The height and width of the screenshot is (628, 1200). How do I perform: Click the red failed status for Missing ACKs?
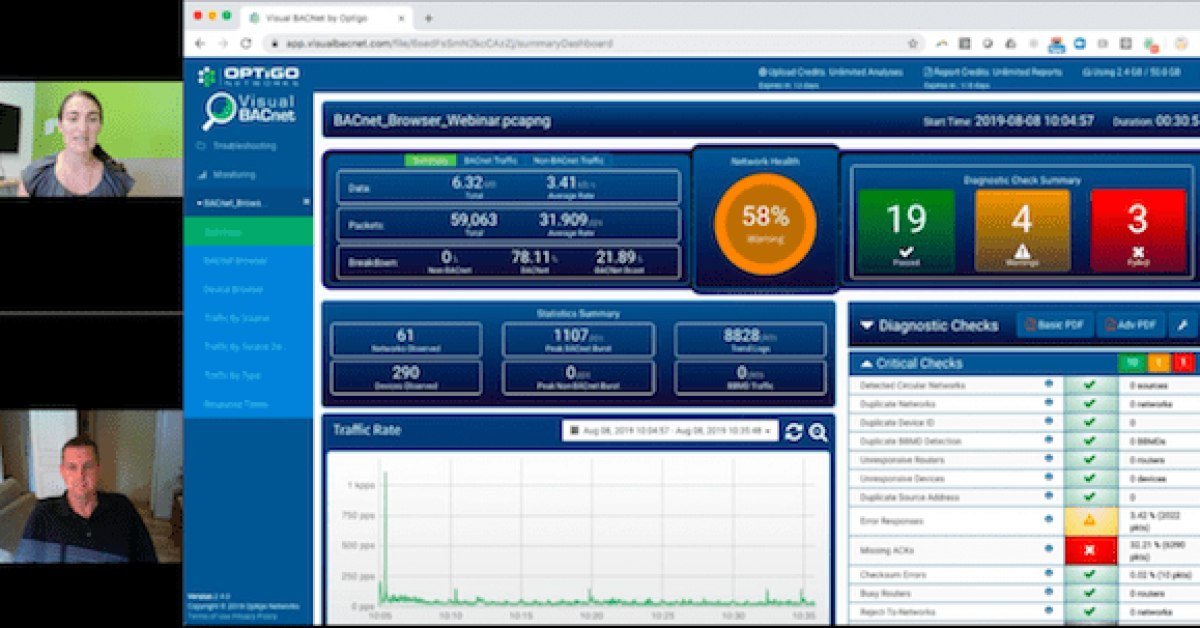1090,550
